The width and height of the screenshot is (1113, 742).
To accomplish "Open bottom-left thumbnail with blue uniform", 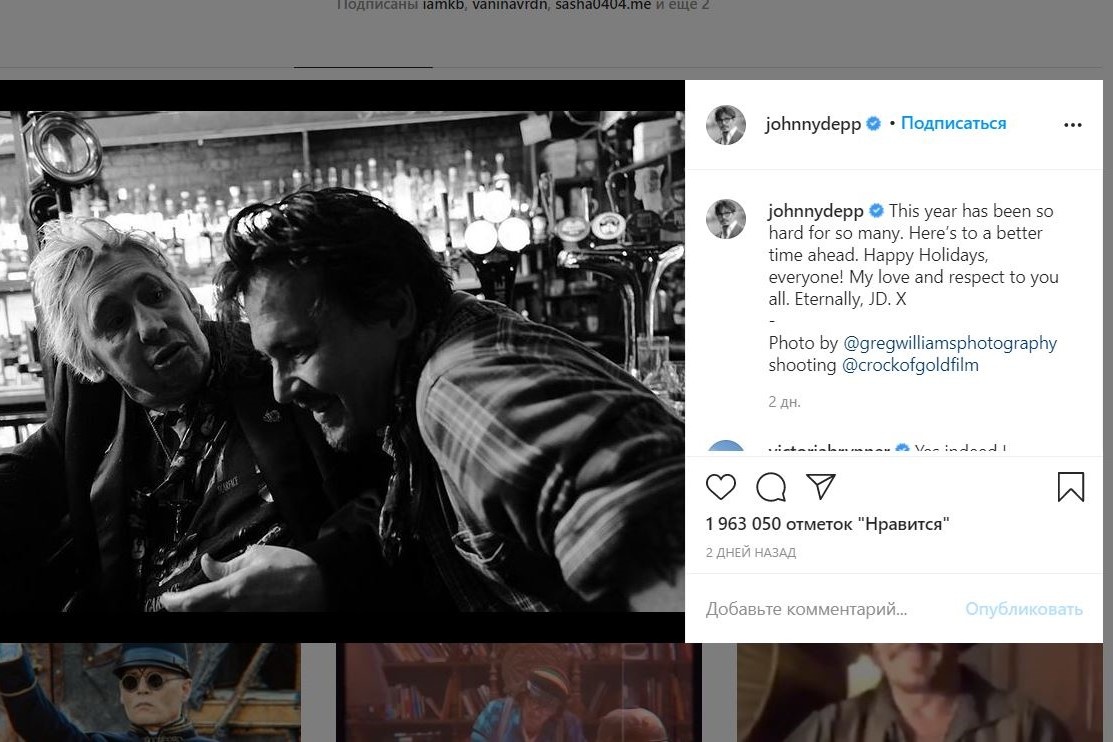I will coord(150,692).
